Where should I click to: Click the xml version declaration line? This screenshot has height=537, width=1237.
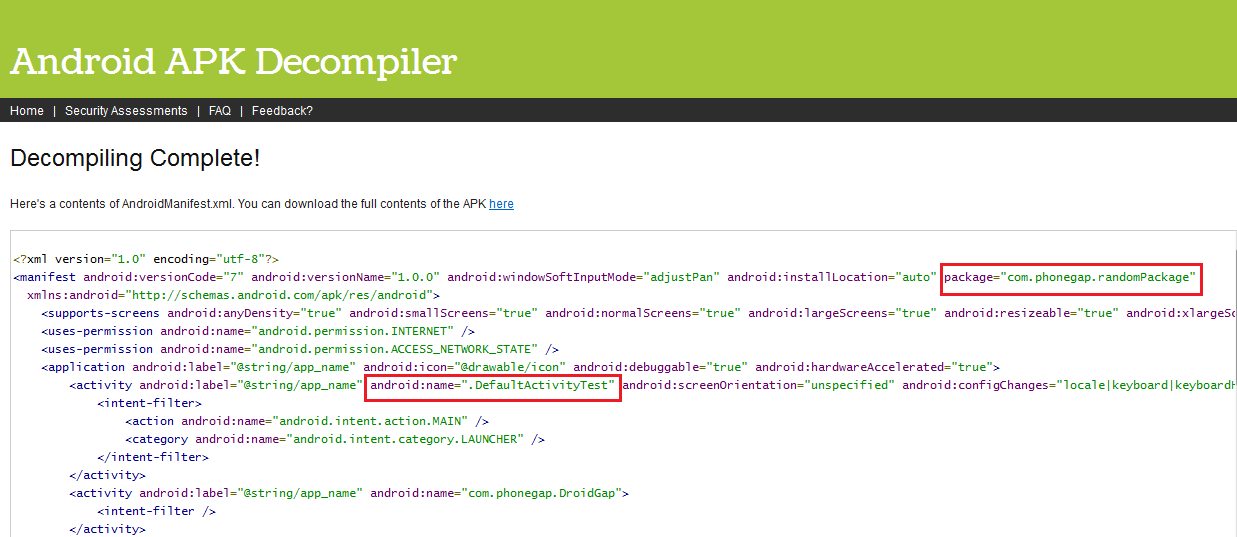(146, 259)
